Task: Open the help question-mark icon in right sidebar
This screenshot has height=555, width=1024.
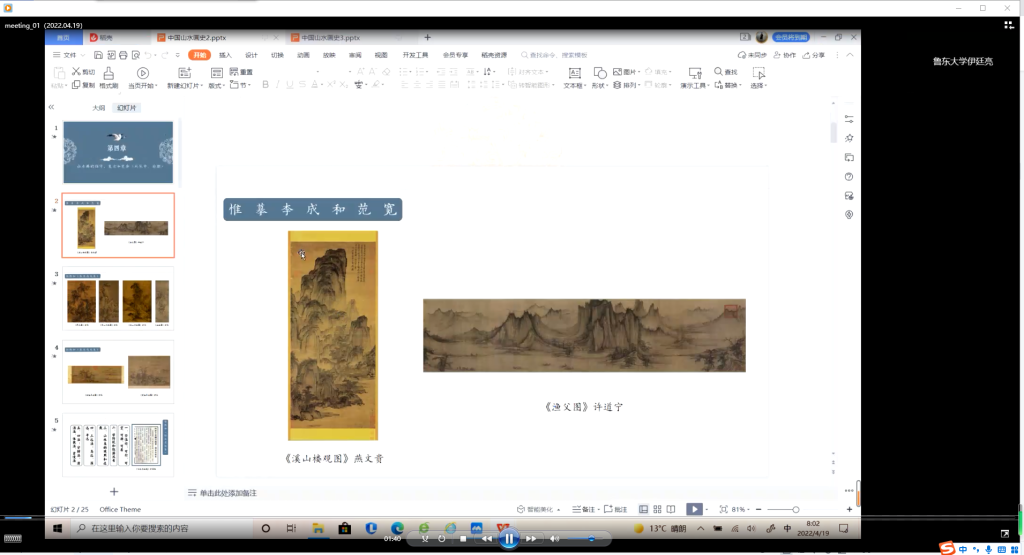Action: [x=849, y=176]
